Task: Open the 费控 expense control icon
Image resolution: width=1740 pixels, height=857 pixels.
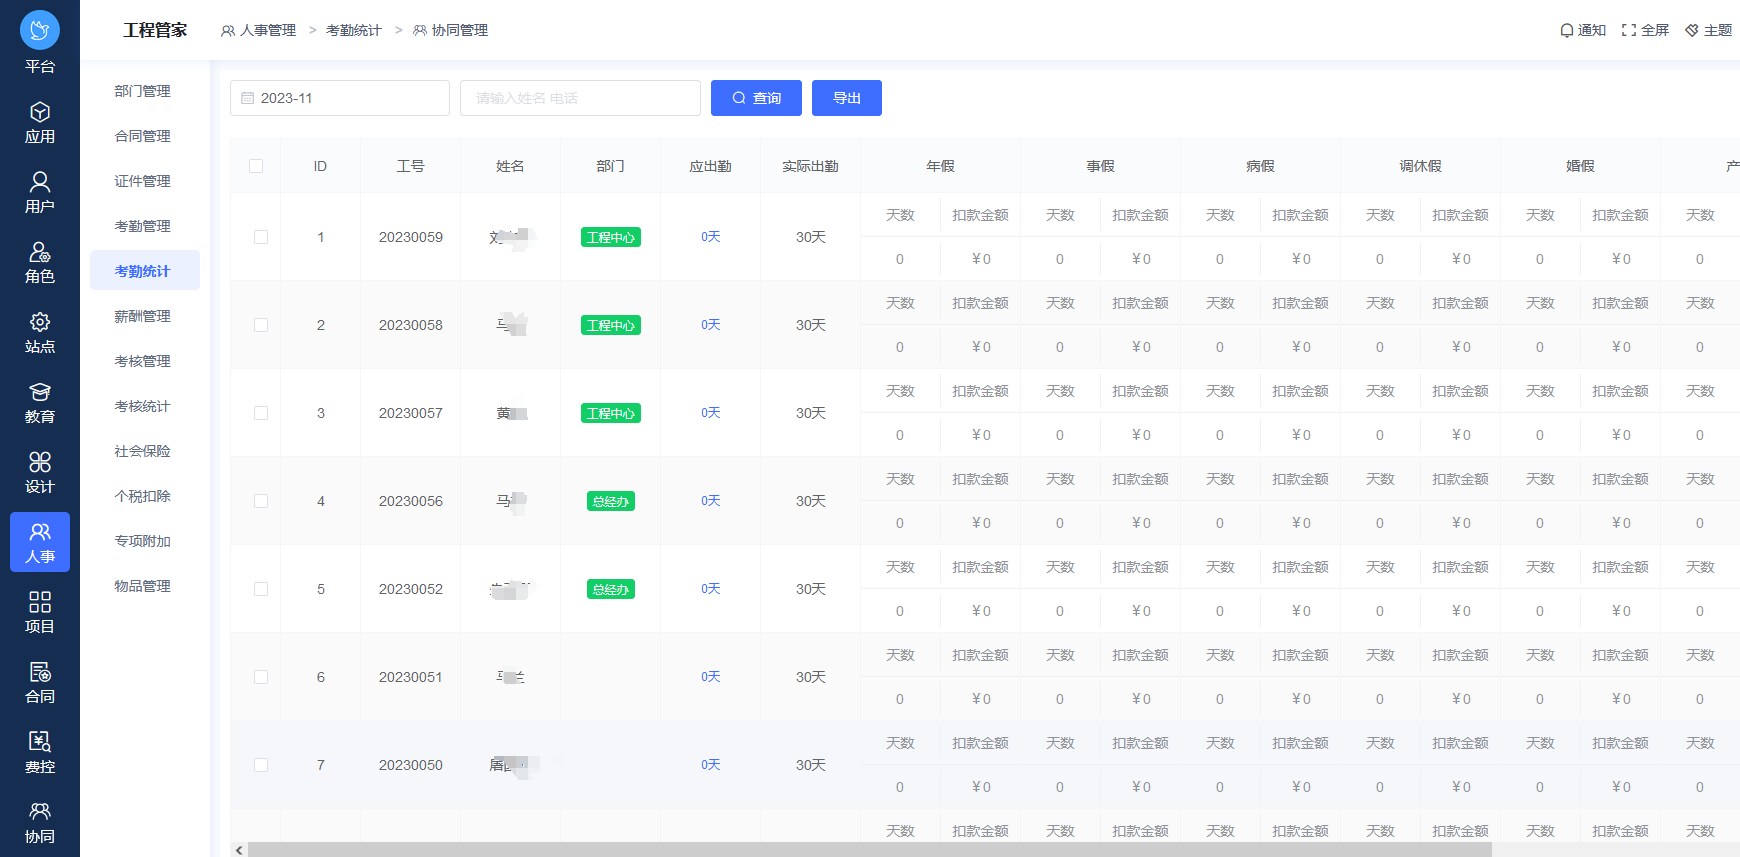Action: 40,742
